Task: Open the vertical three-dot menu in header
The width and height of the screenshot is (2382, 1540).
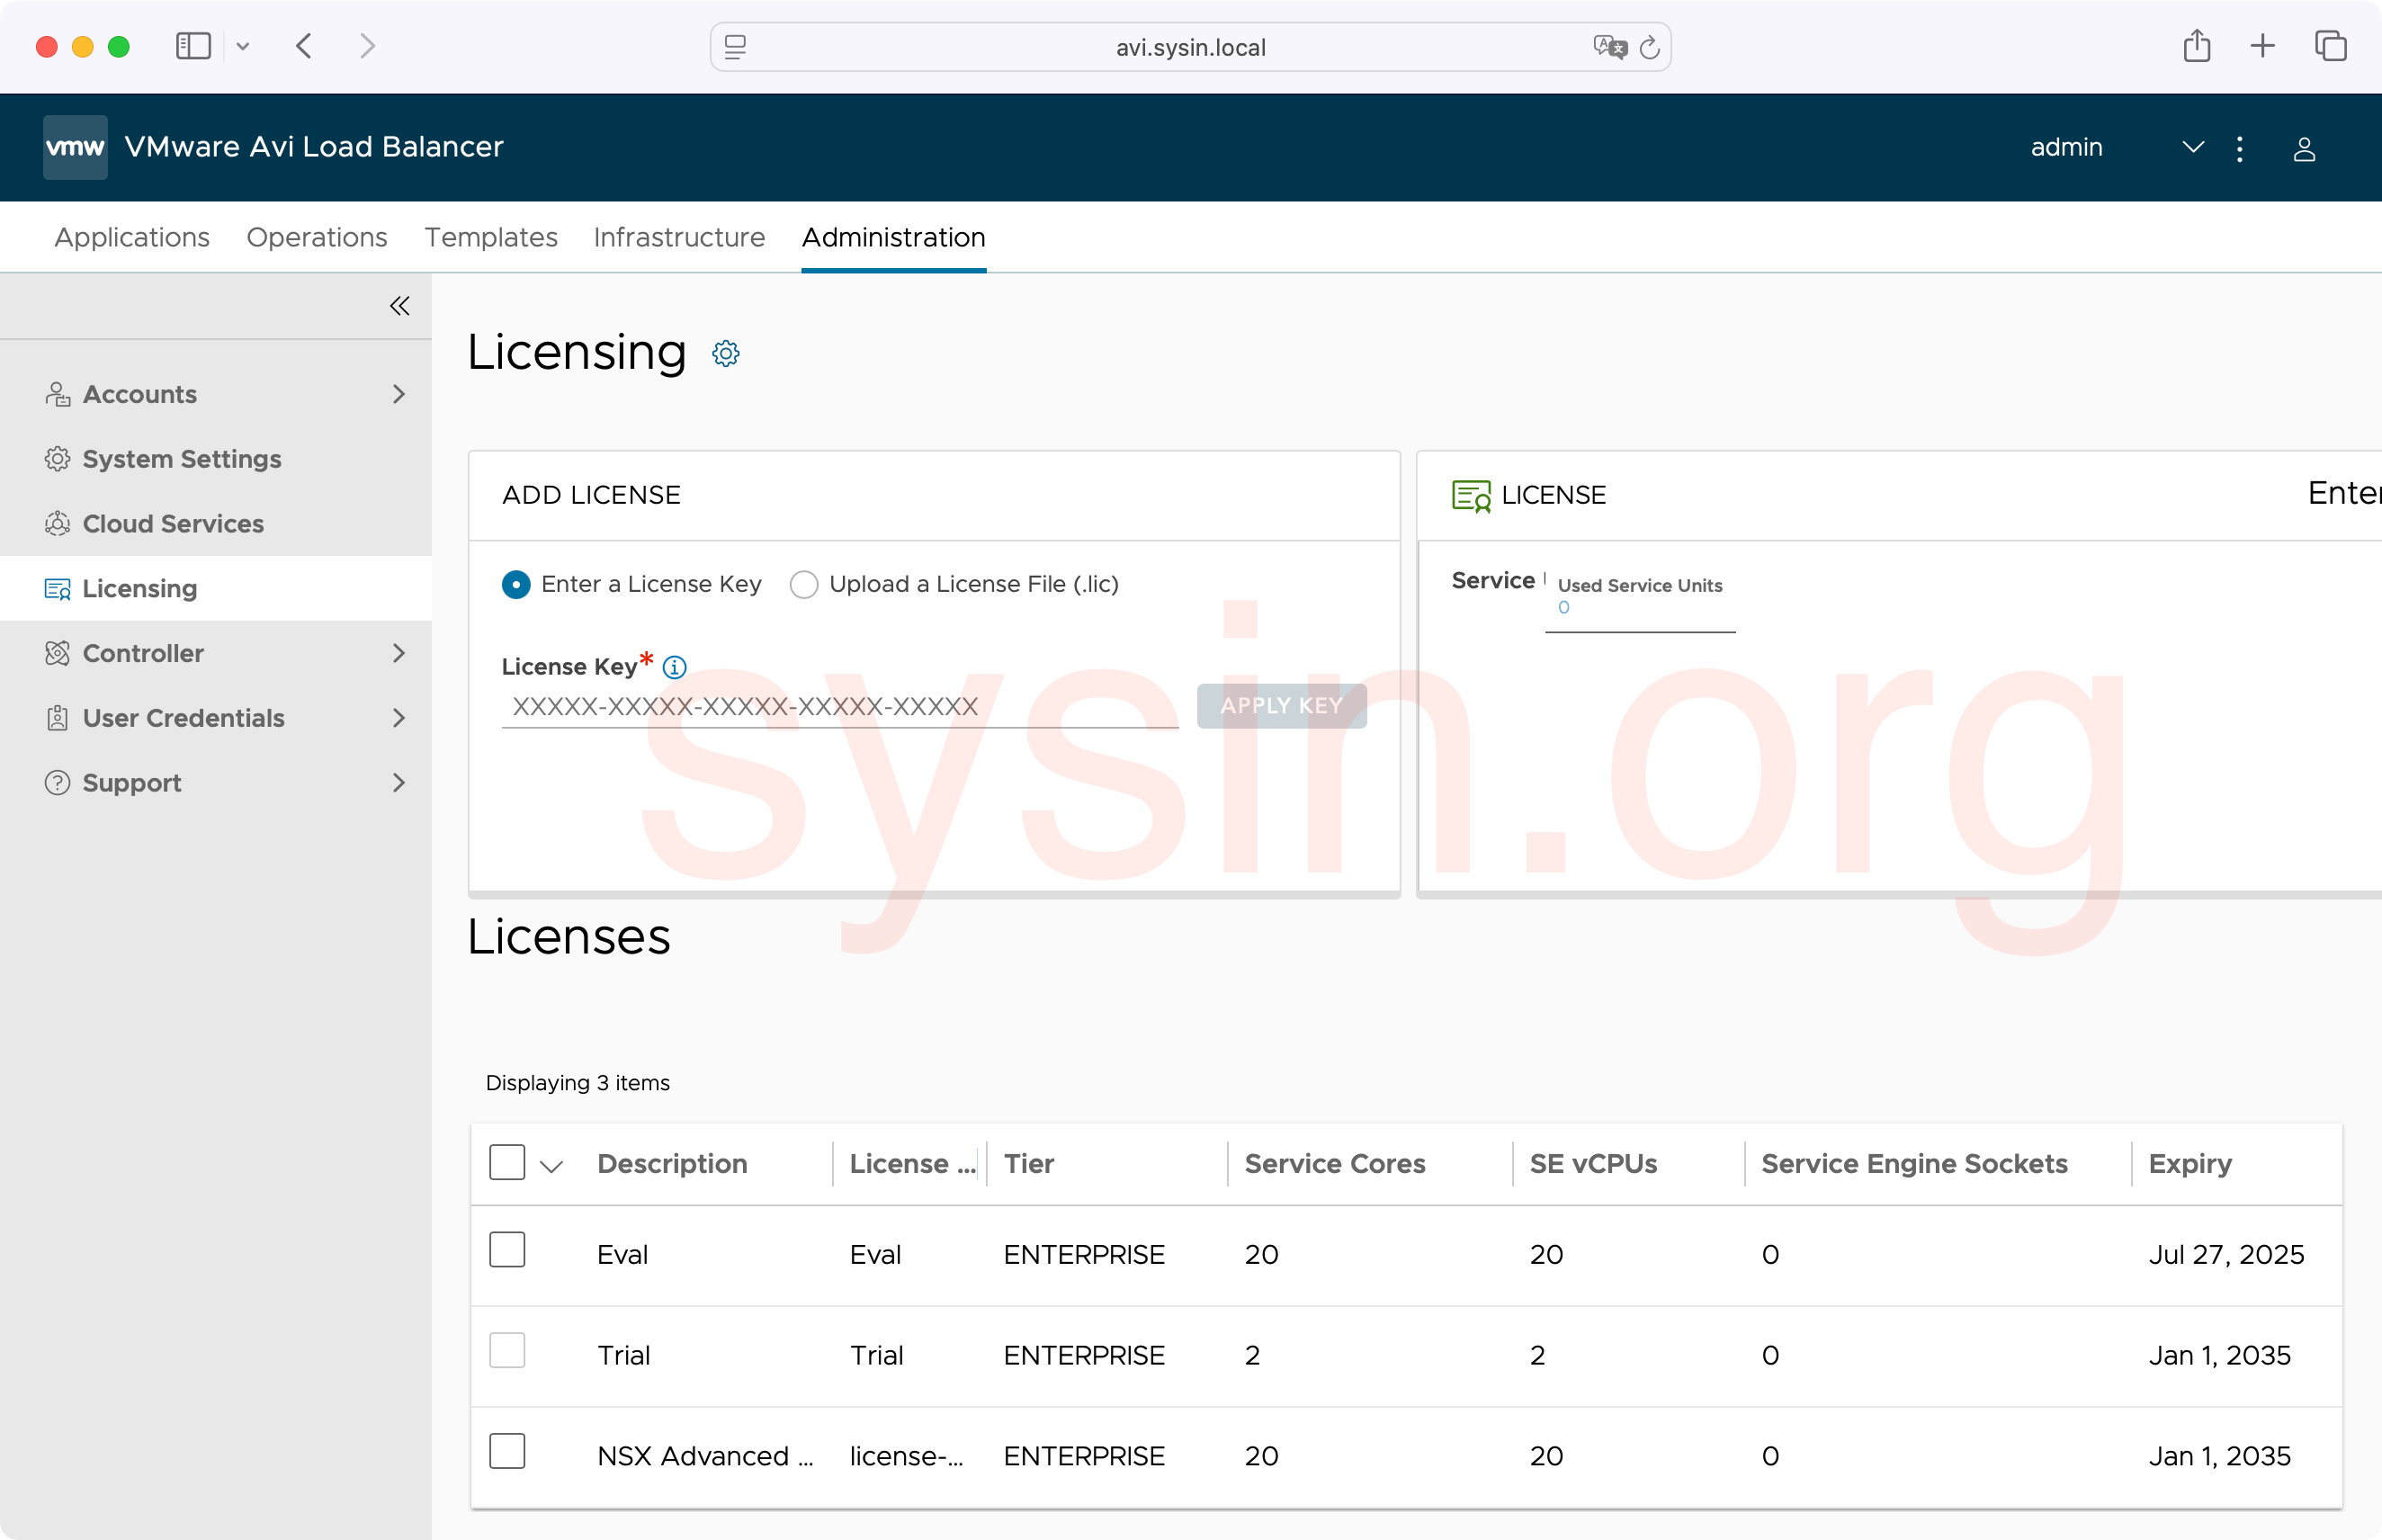Action: click(2240, 149)
